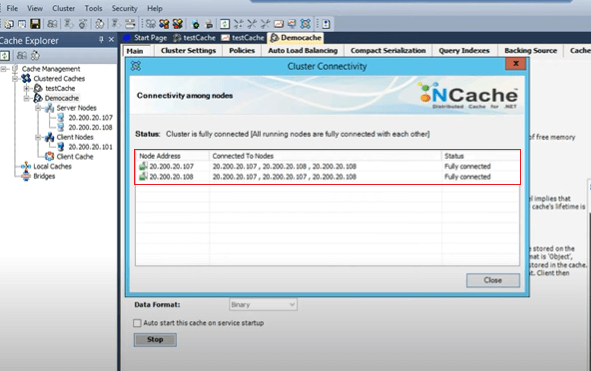Switch to the Cluster Settings tab
Screen dimensions: 591x371
[188, 51]
